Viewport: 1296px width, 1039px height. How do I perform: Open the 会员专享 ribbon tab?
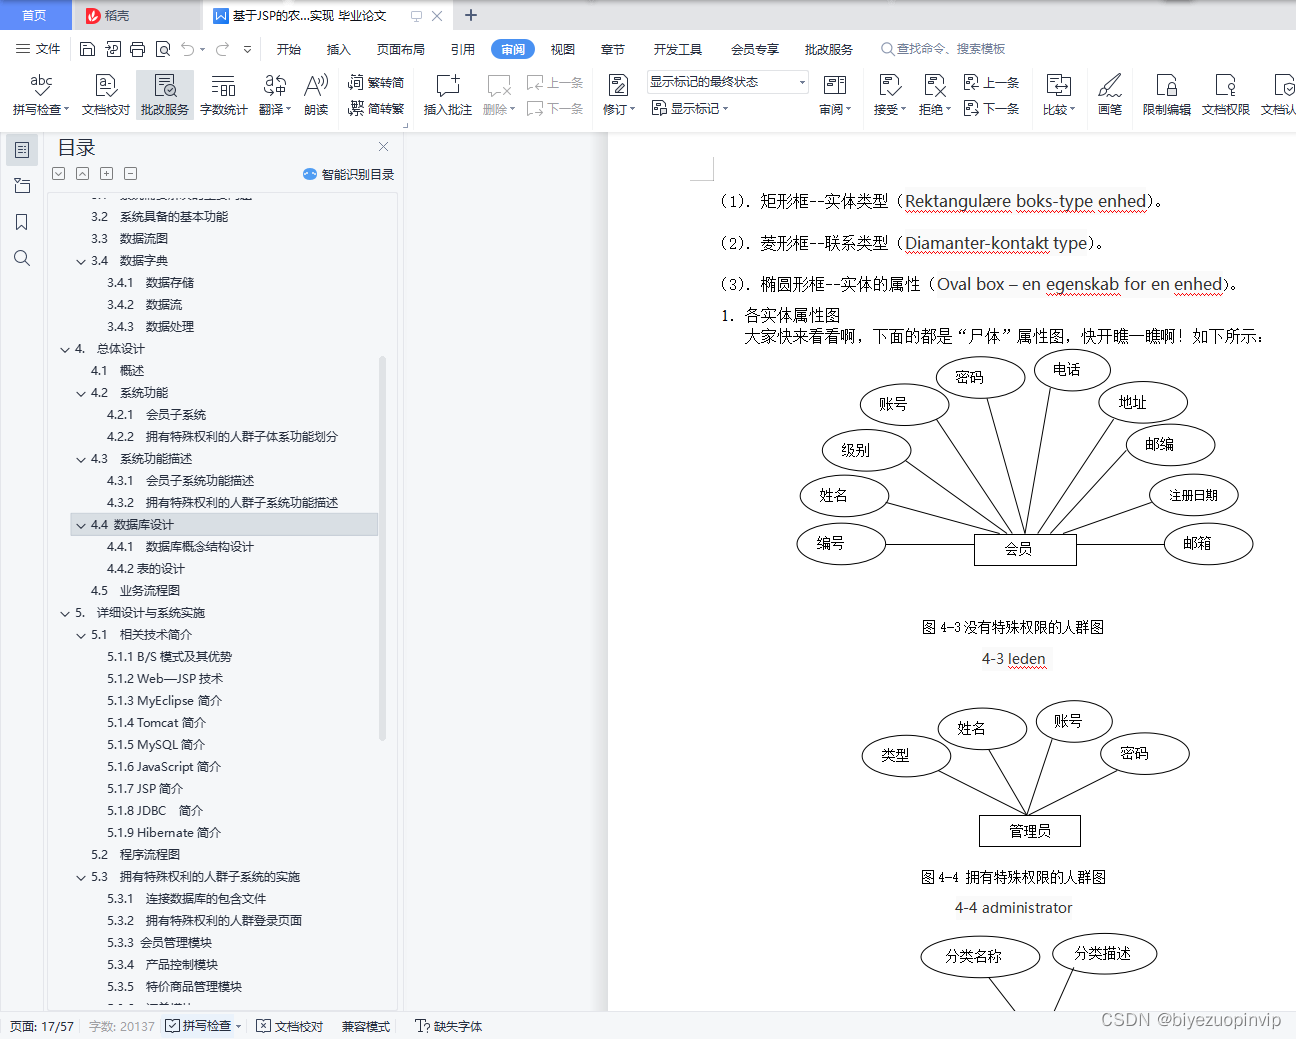click(x=755, y=49)
